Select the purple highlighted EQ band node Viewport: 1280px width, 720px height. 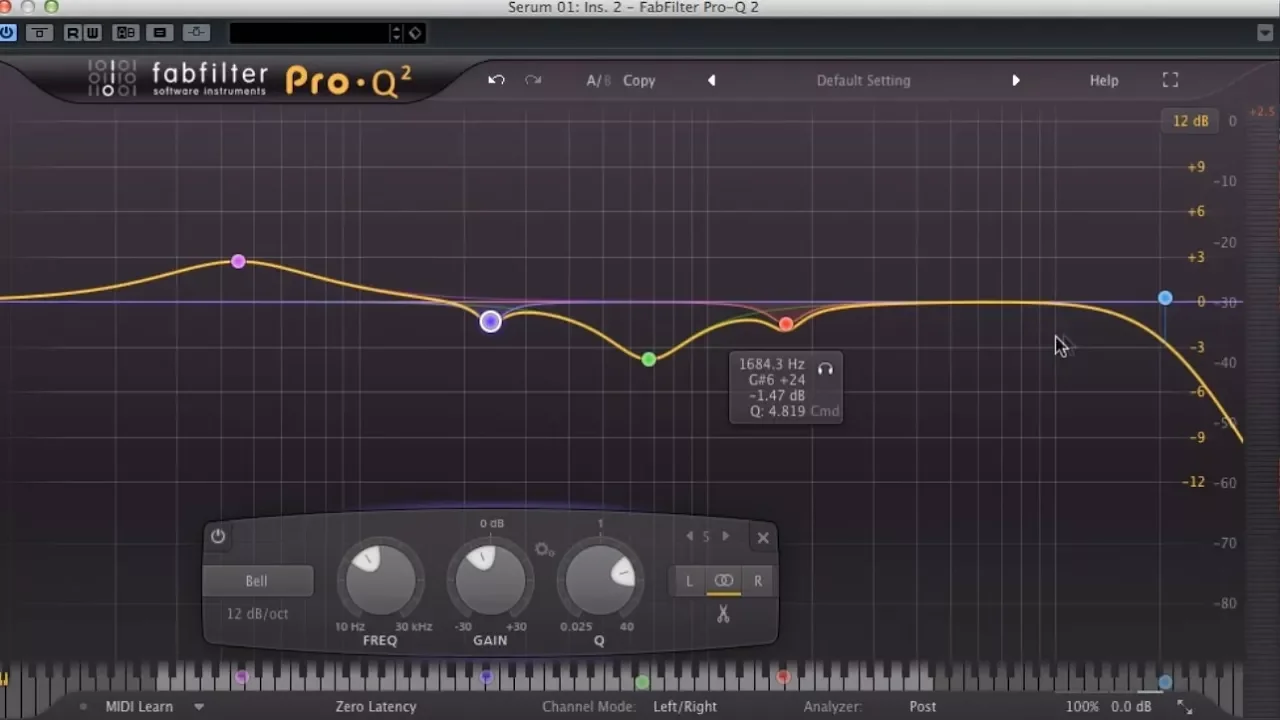(490, 321)
